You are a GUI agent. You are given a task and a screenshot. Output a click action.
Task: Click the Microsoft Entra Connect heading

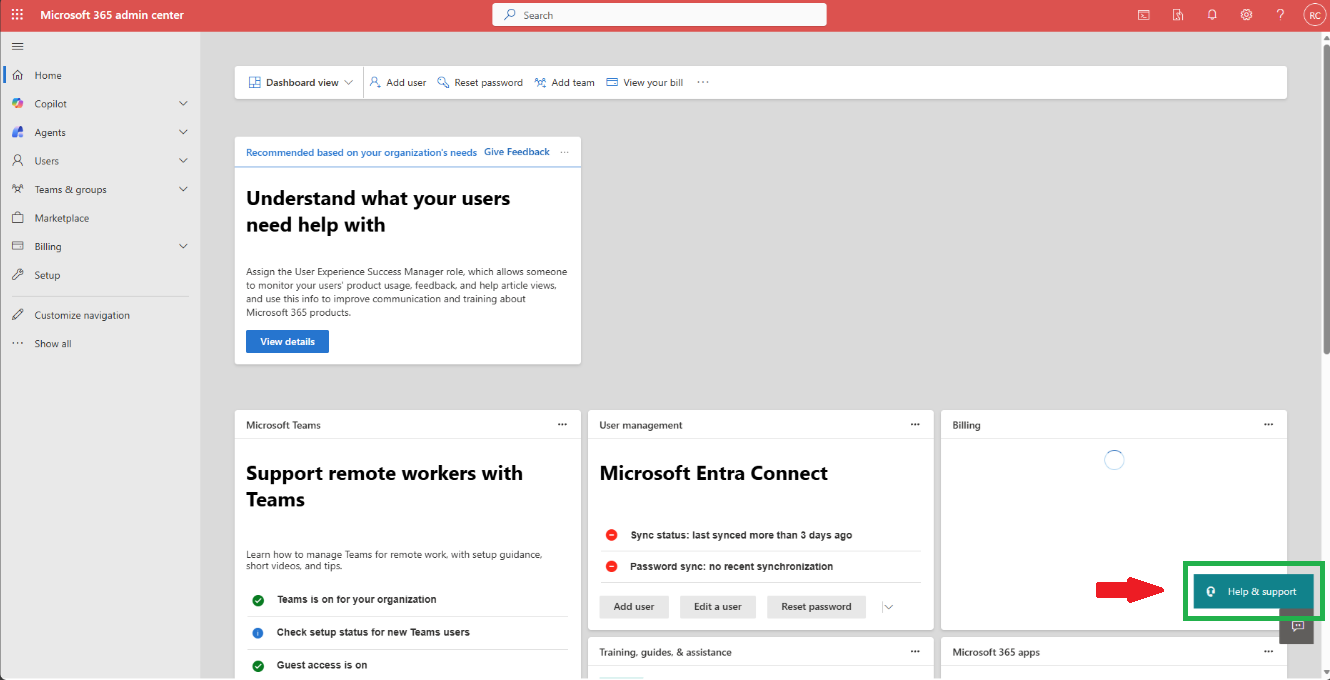[714, 473]
